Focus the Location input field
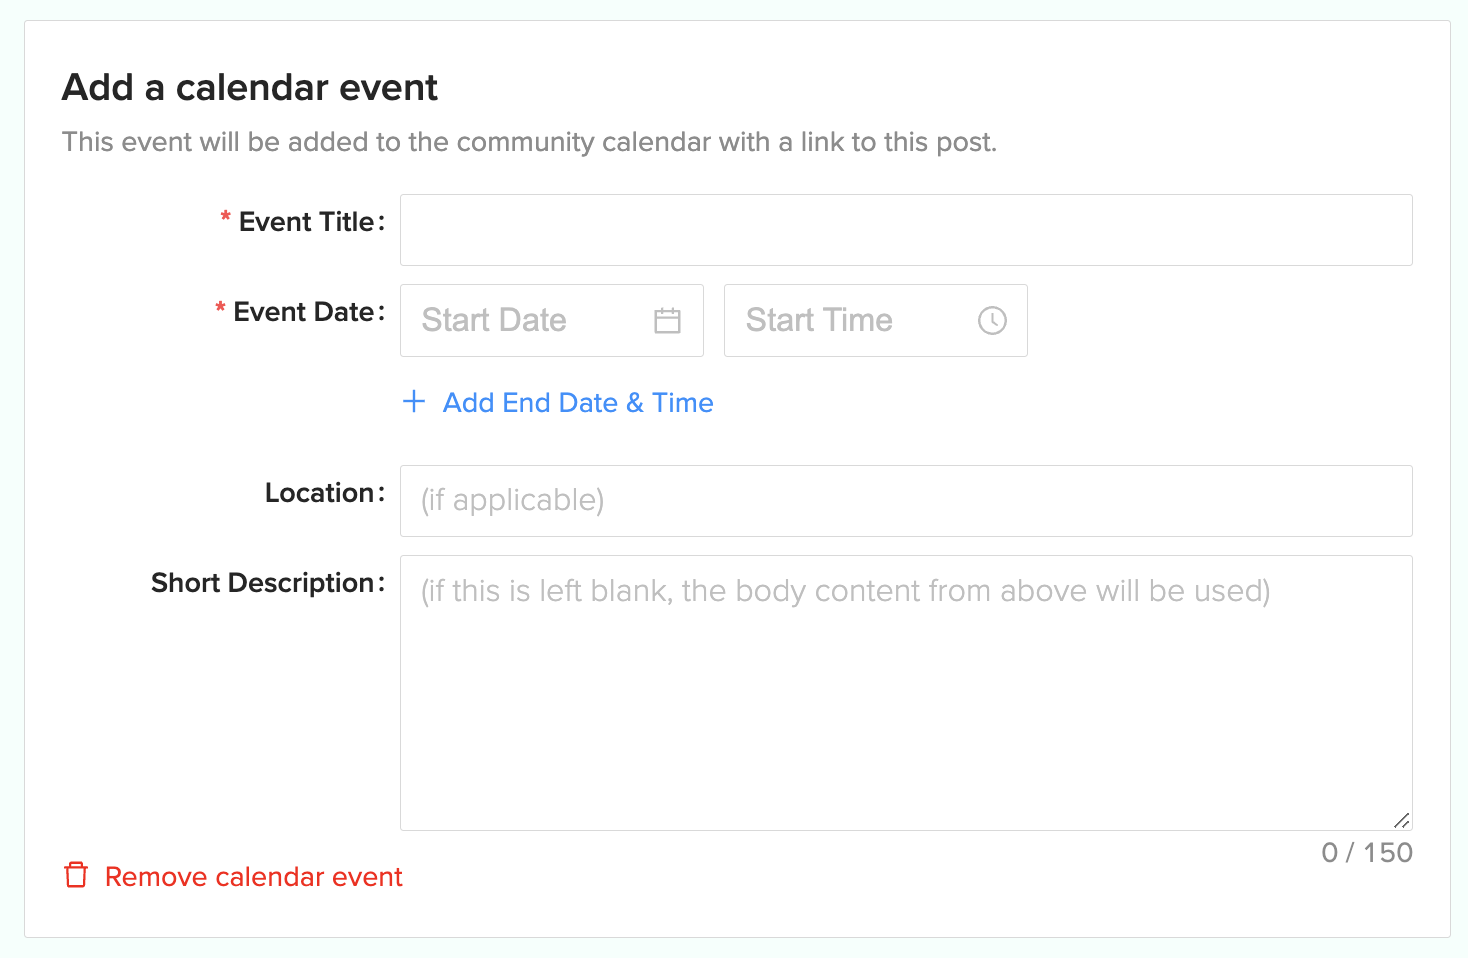1468x958 pixels. click(x=906, y=501)
